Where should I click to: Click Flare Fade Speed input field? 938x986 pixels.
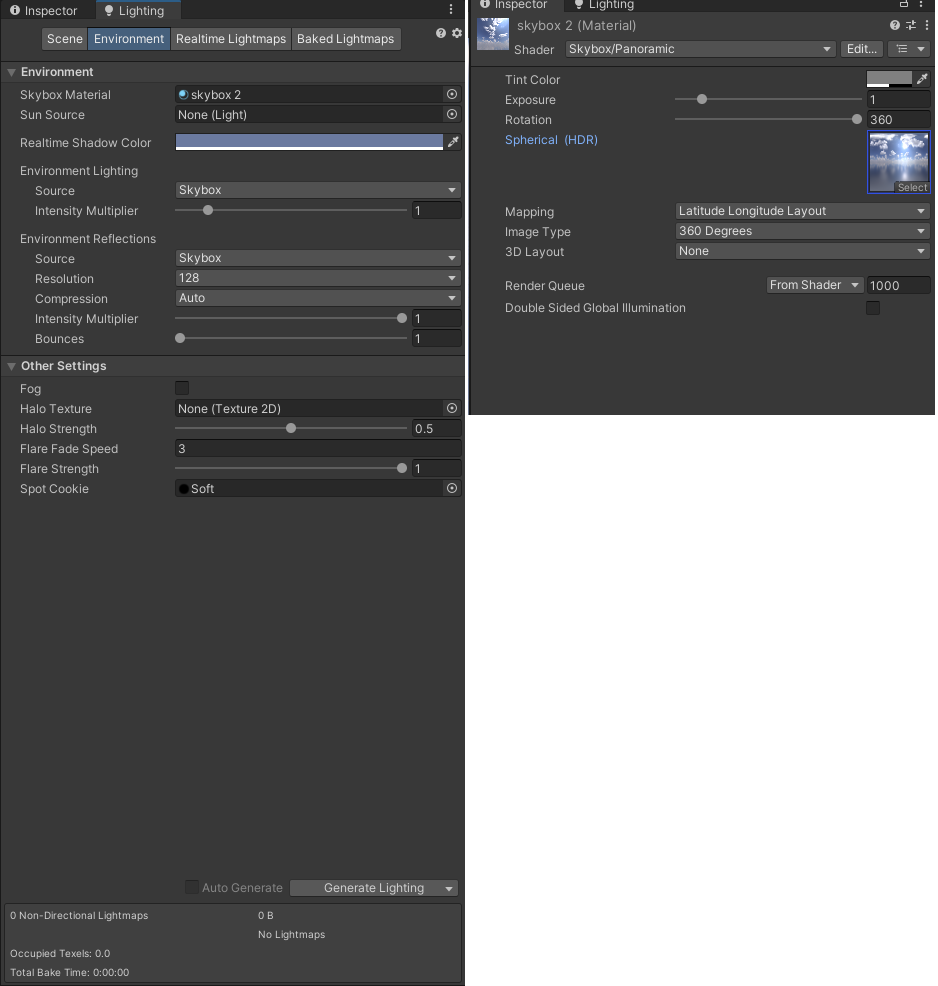coord(318,448)
